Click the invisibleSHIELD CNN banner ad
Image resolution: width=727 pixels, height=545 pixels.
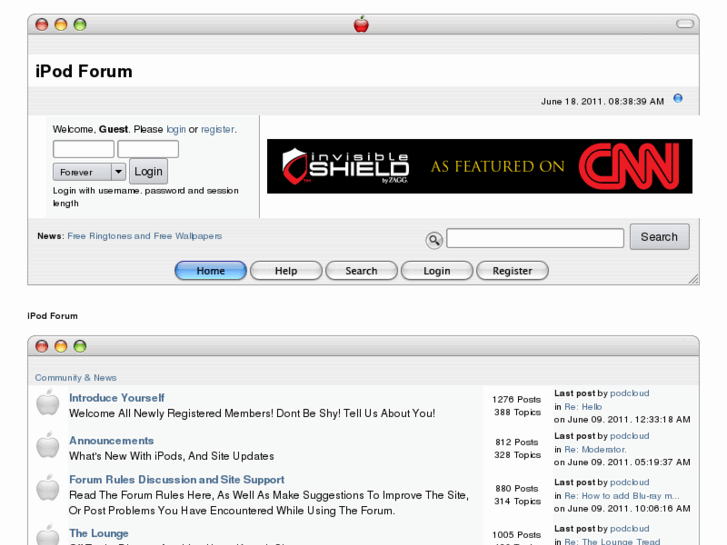(x=479, y=166)
